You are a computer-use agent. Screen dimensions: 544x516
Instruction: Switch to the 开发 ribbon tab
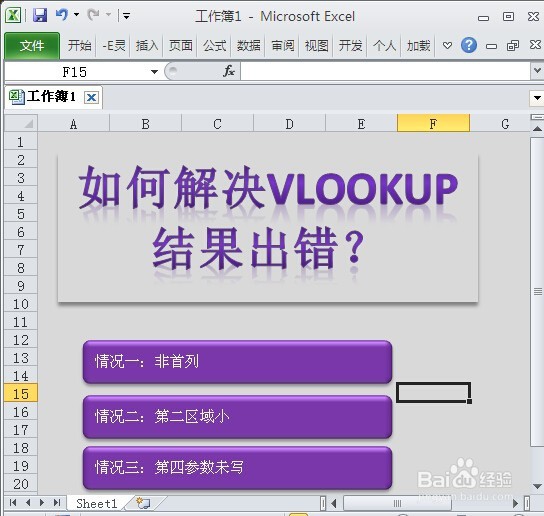coord(350,45)
